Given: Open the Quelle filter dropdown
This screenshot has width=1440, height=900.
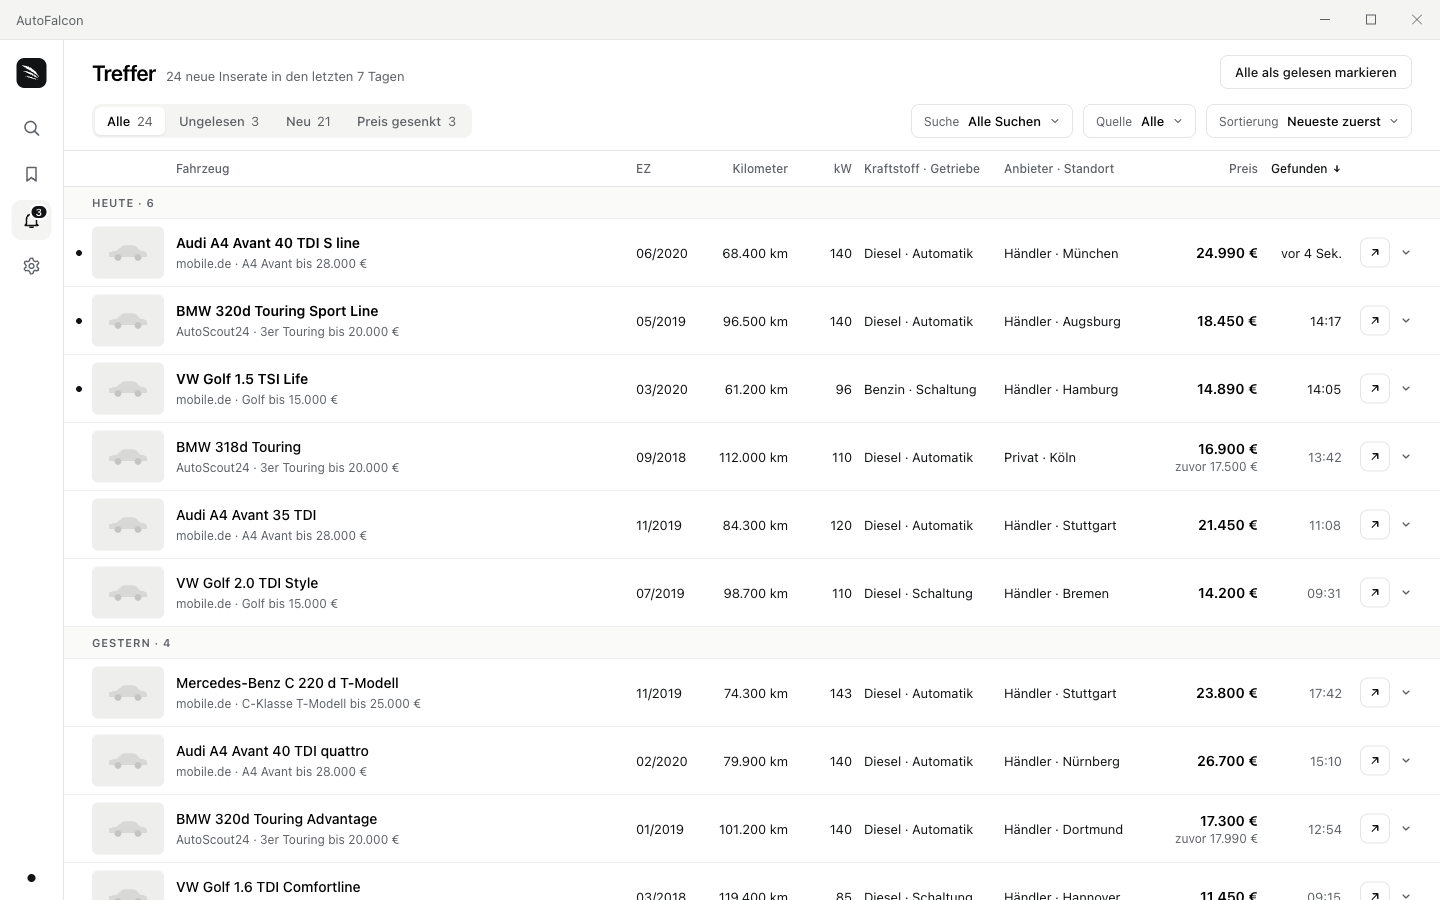Looking at the screenshot, I should click(1139, 121).
